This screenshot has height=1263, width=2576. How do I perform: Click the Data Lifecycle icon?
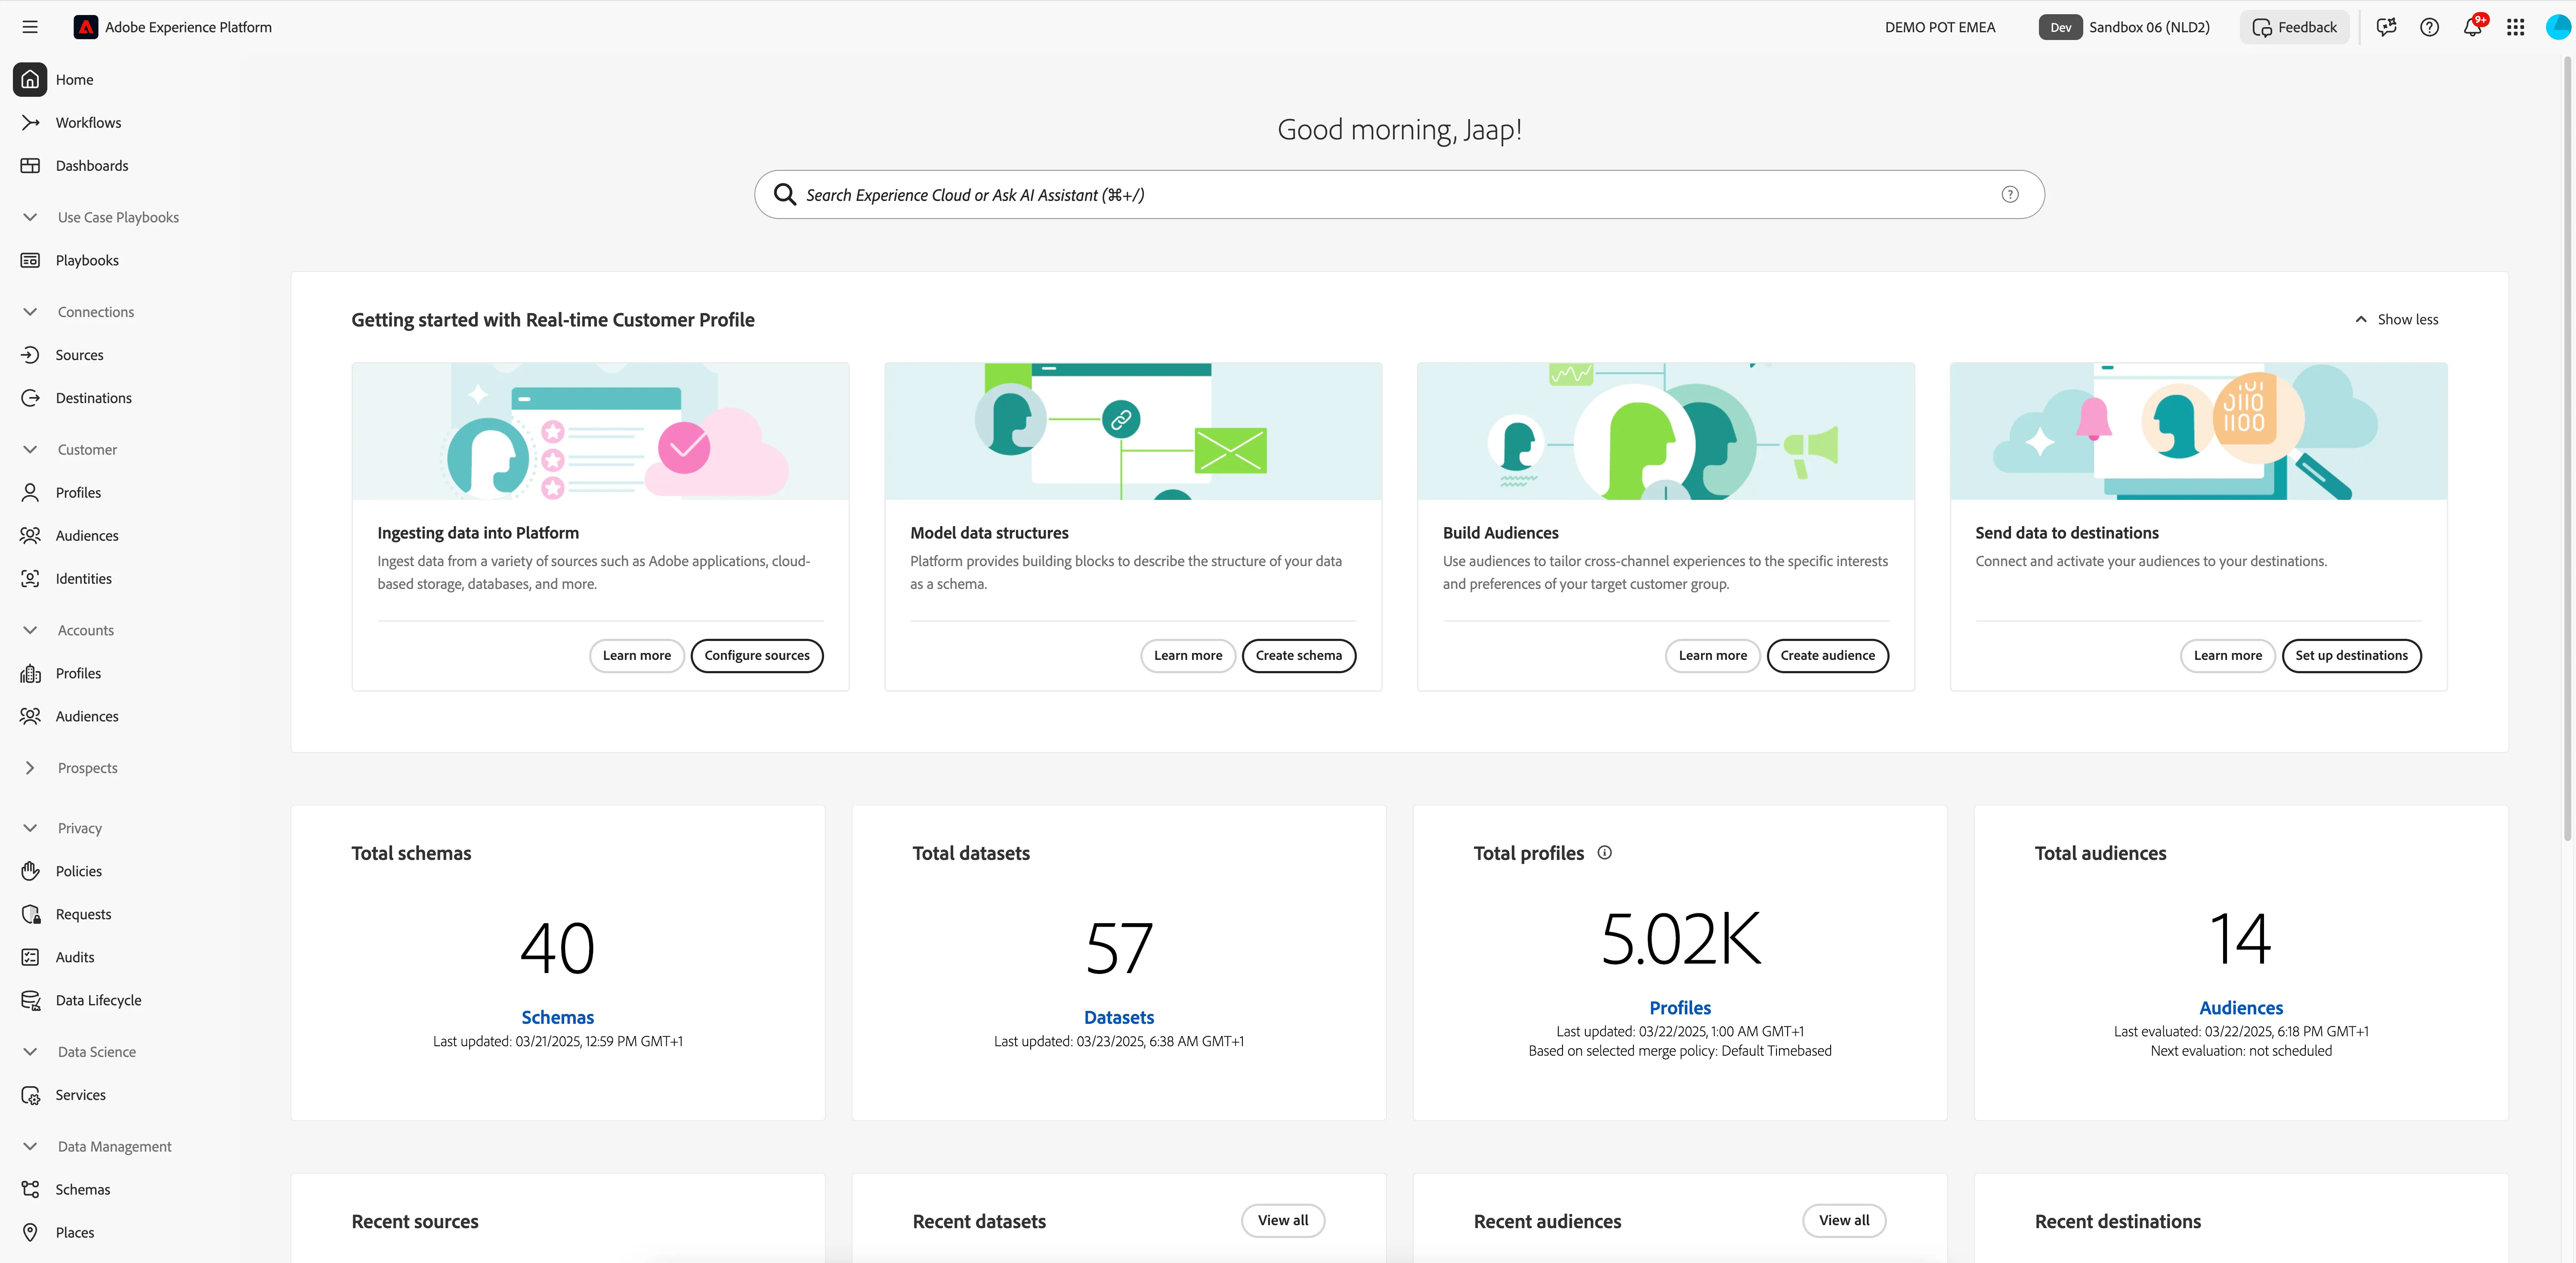30,1000
